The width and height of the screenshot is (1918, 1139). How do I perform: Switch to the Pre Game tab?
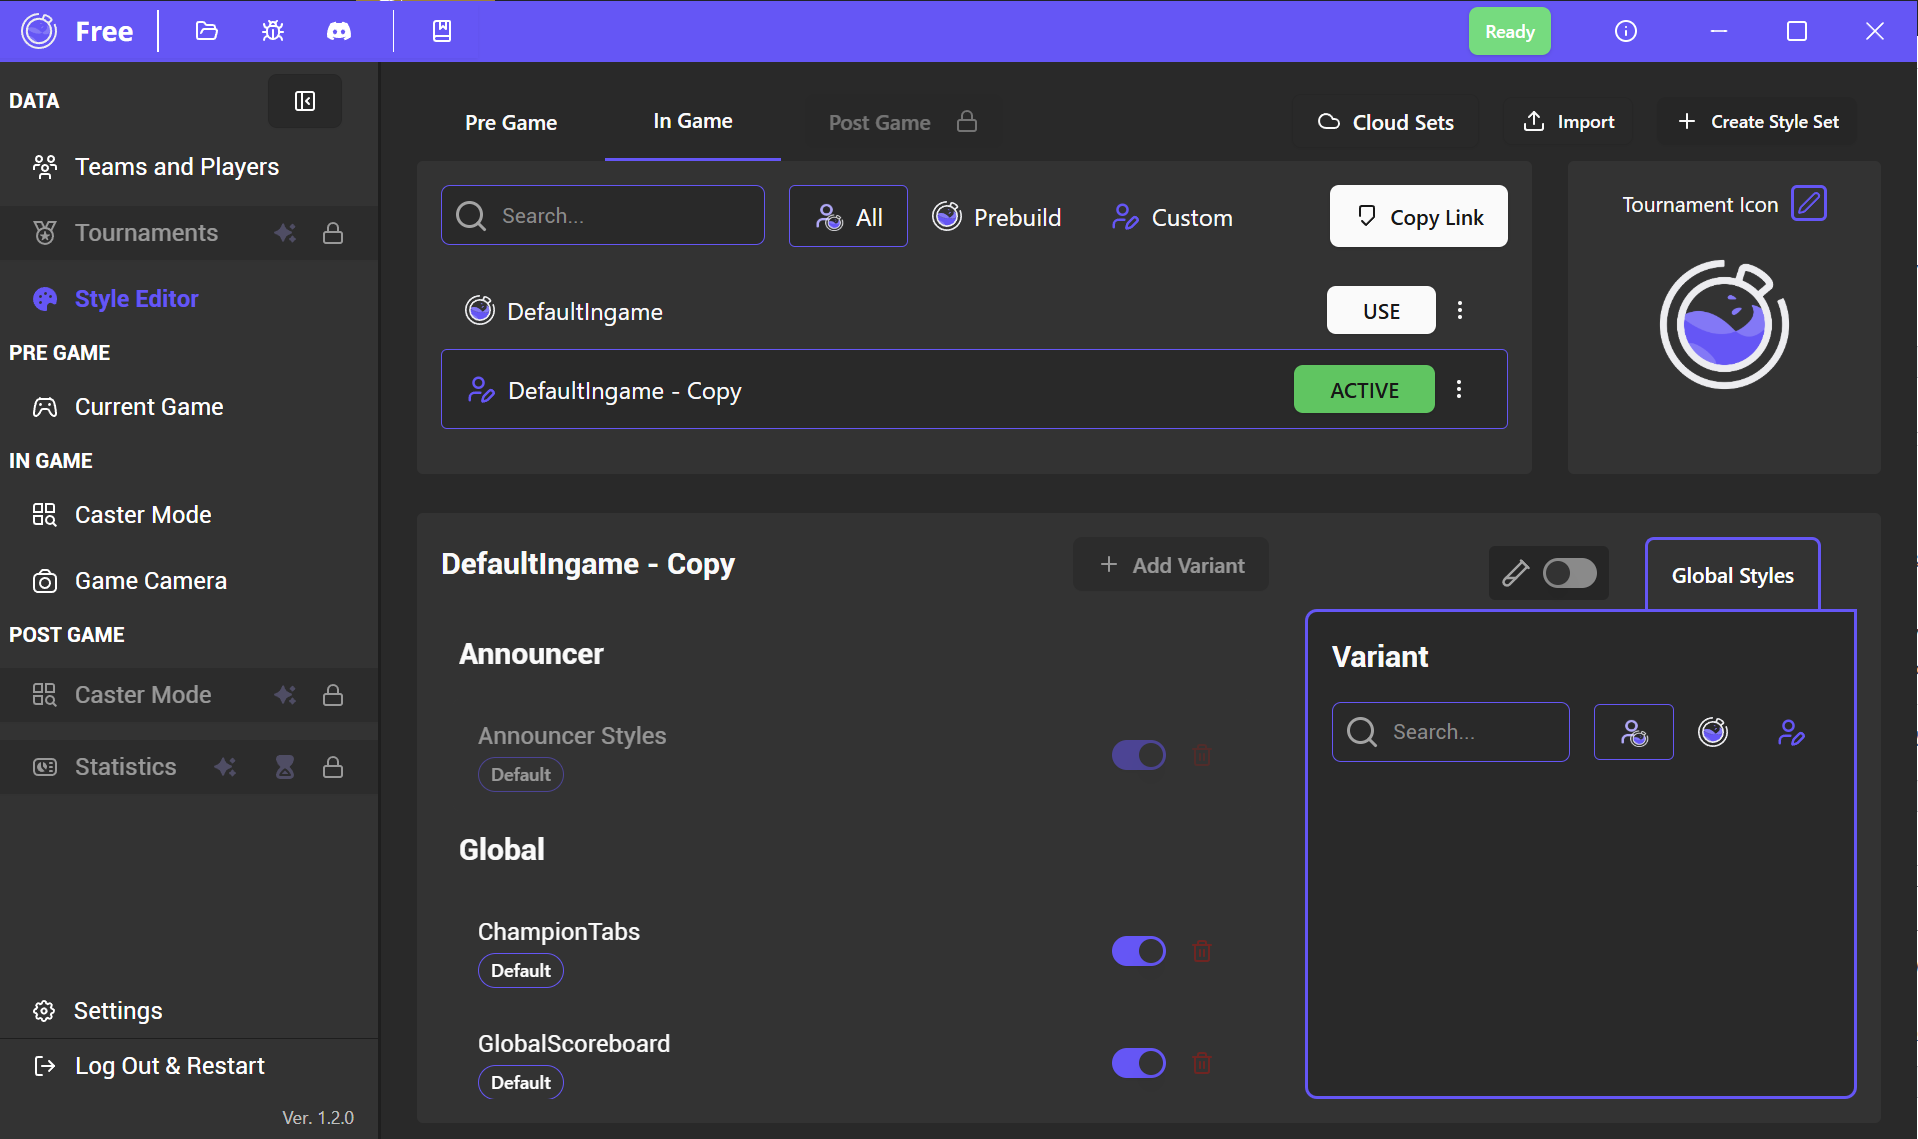510,122
